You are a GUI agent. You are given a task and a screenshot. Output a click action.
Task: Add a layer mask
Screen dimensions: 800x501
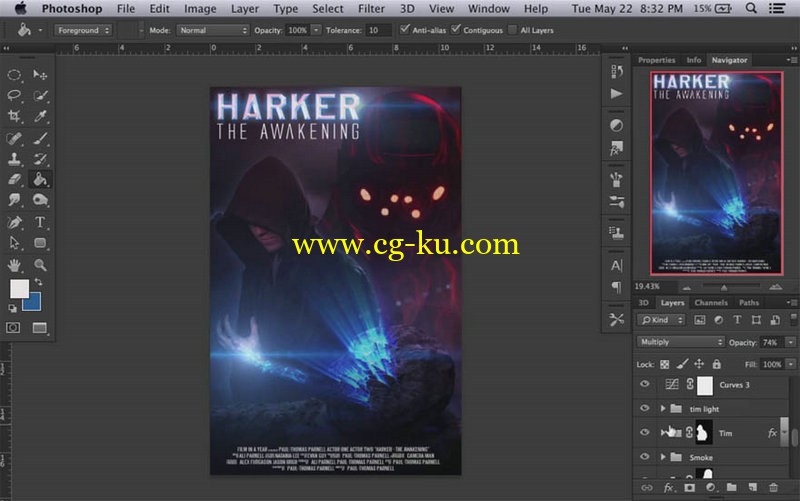689,488
